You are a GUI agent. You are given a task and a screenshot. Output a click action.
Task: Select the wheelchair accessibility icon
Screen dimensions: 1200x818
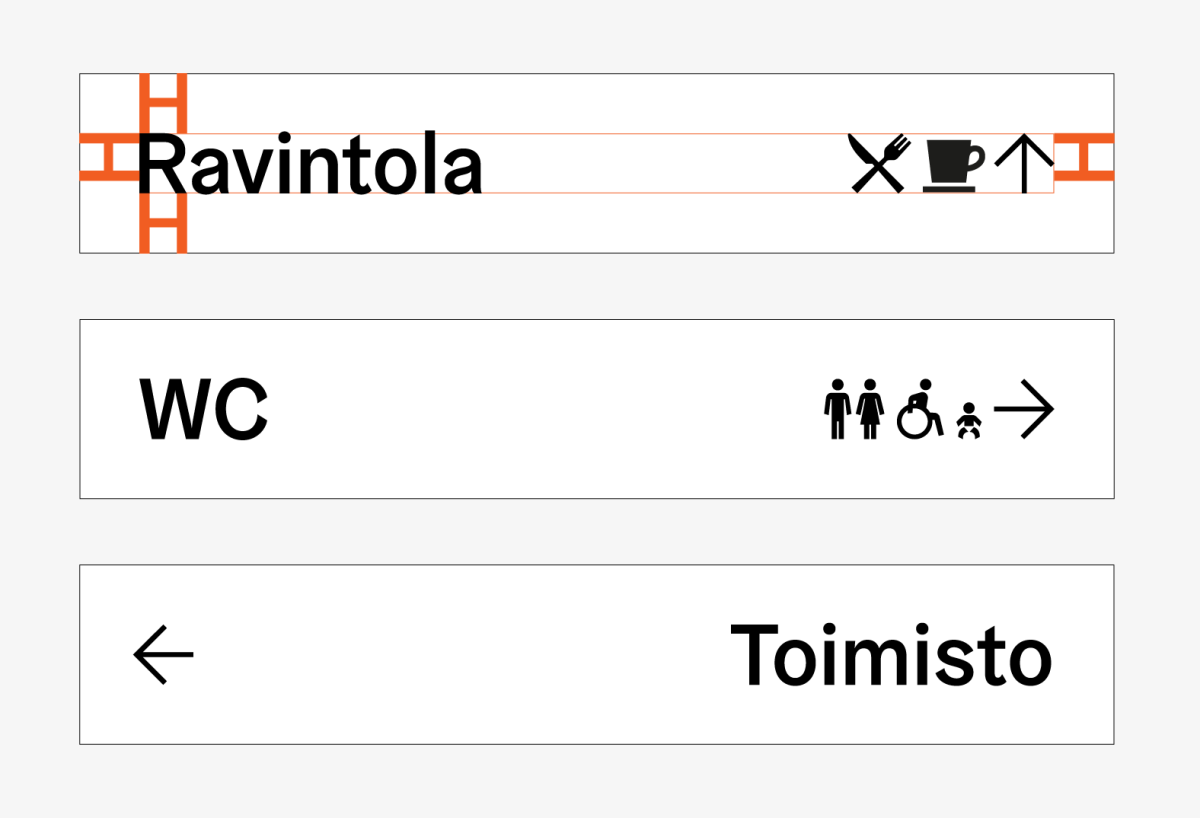[919, 409]
